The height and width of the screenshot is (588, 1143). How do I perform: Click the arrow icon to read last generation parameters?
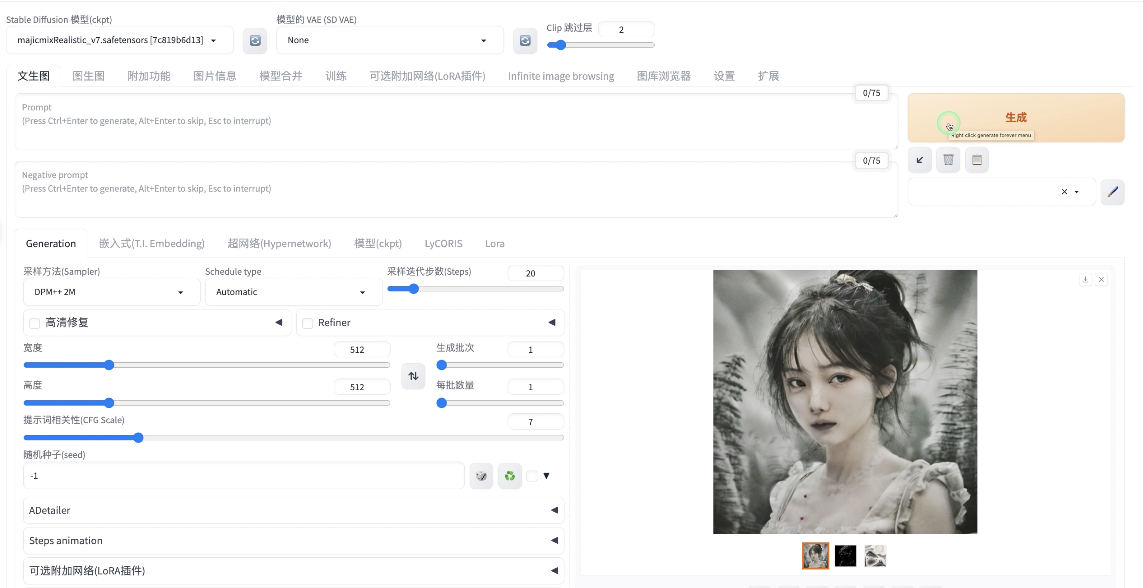(920, 160)
